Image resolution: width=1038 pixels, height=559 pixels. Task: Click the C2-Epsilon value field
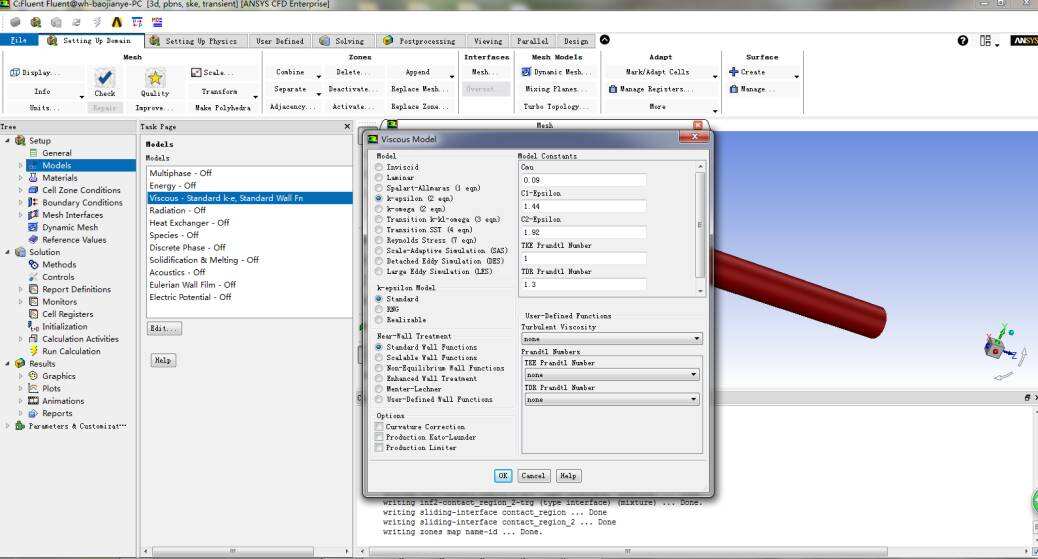(x=583, y=232)
